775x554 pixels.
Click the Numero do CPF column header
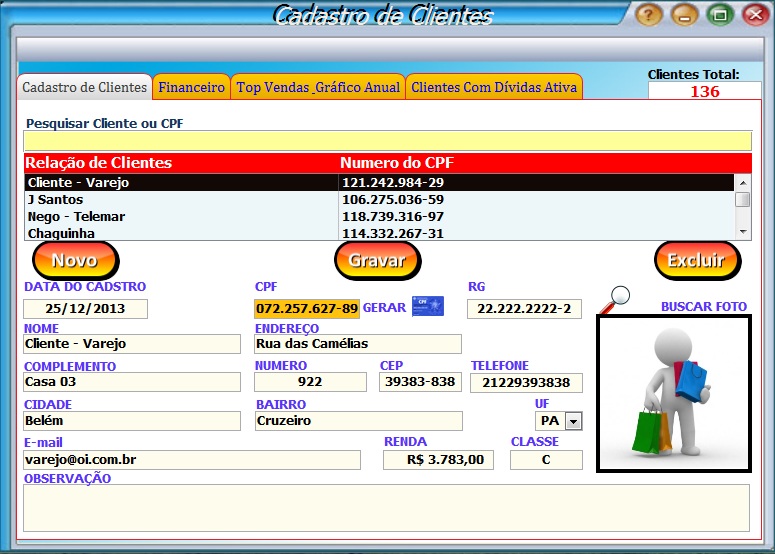tap(397, 163)
